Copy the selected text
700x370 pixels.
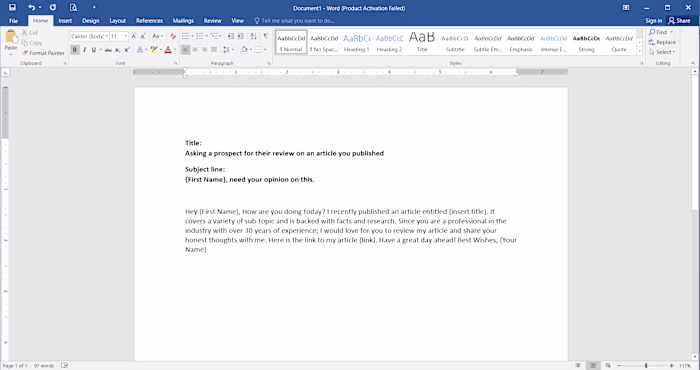[31, 43]
